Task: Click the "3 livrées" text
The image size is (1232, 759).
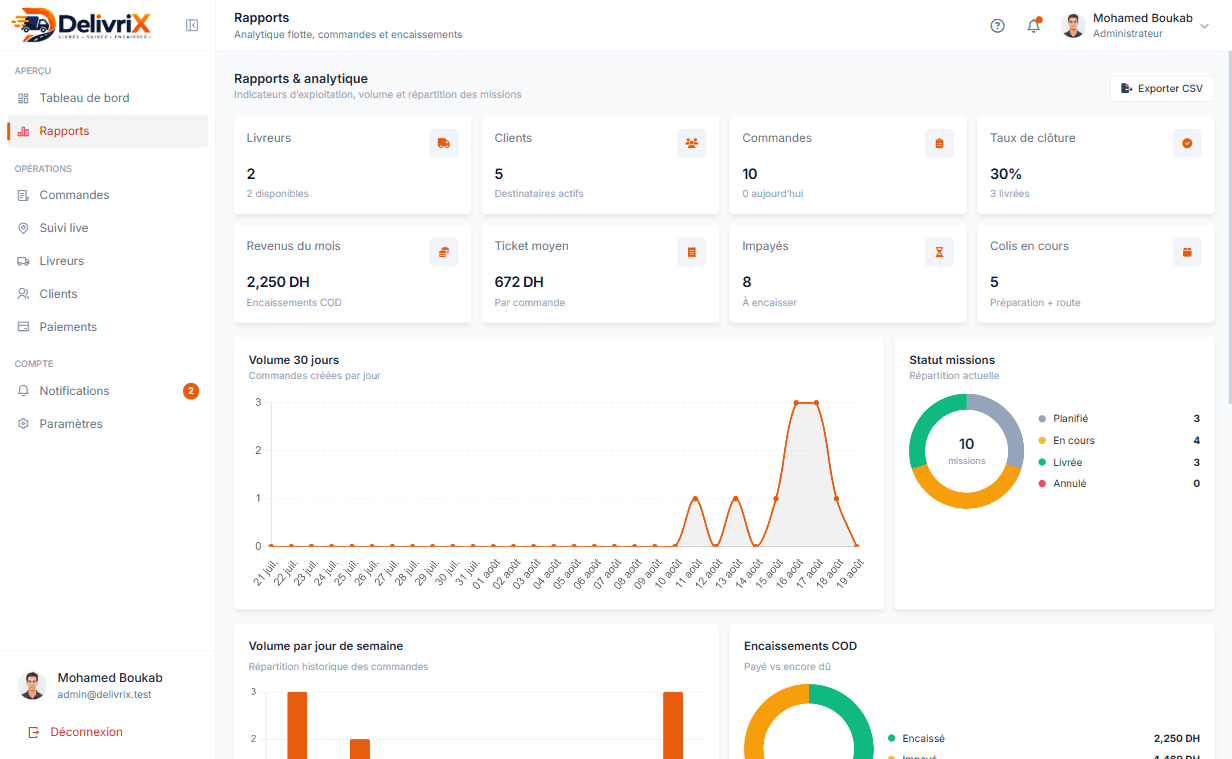Action: pyautogui.click(x=1010, y=194)
